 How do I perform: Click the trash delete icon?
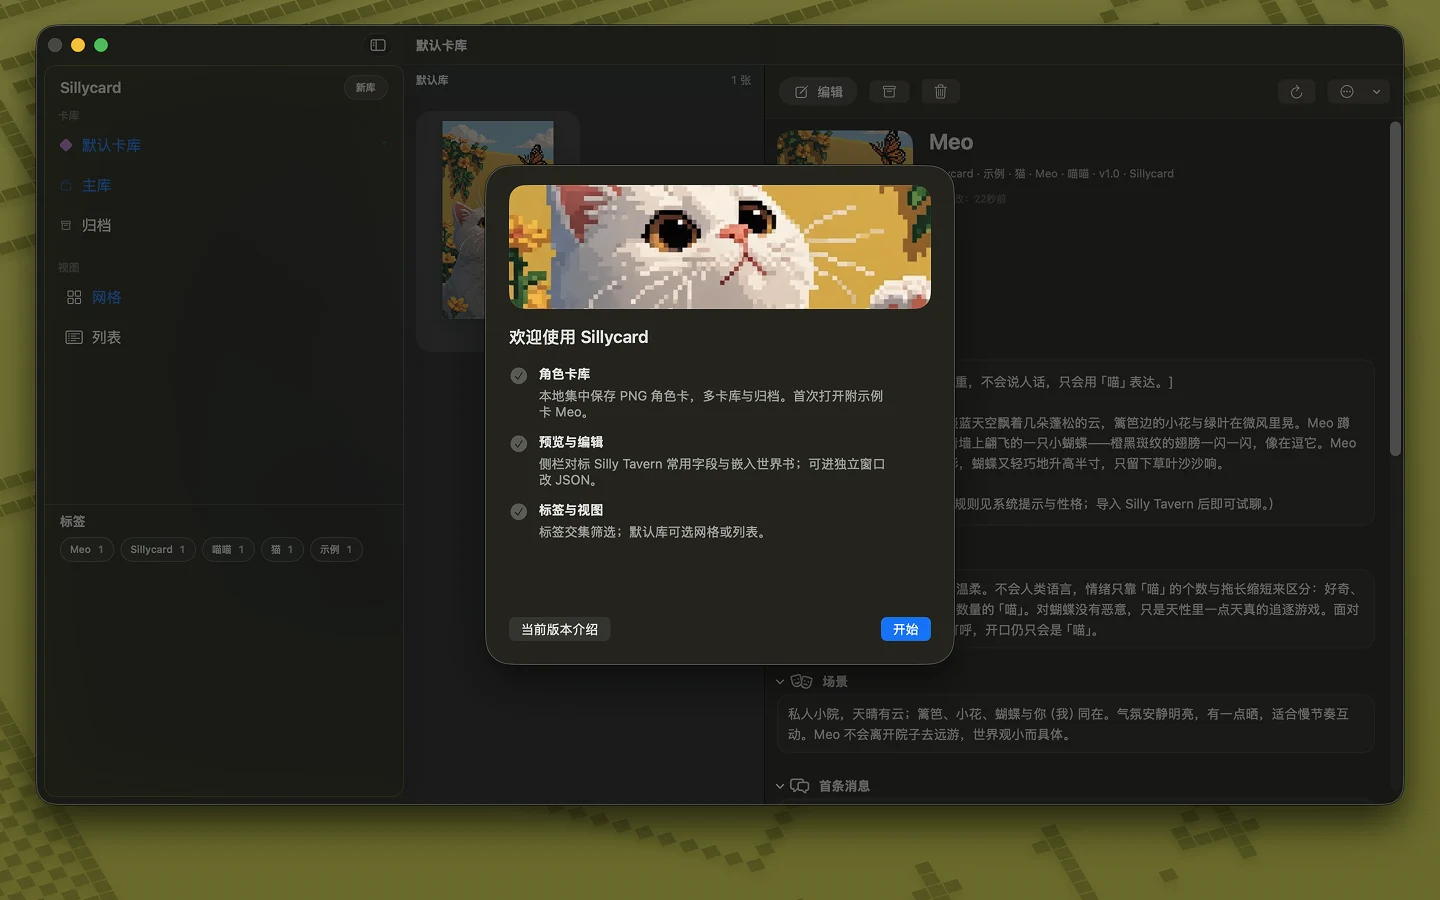[940, 92]
